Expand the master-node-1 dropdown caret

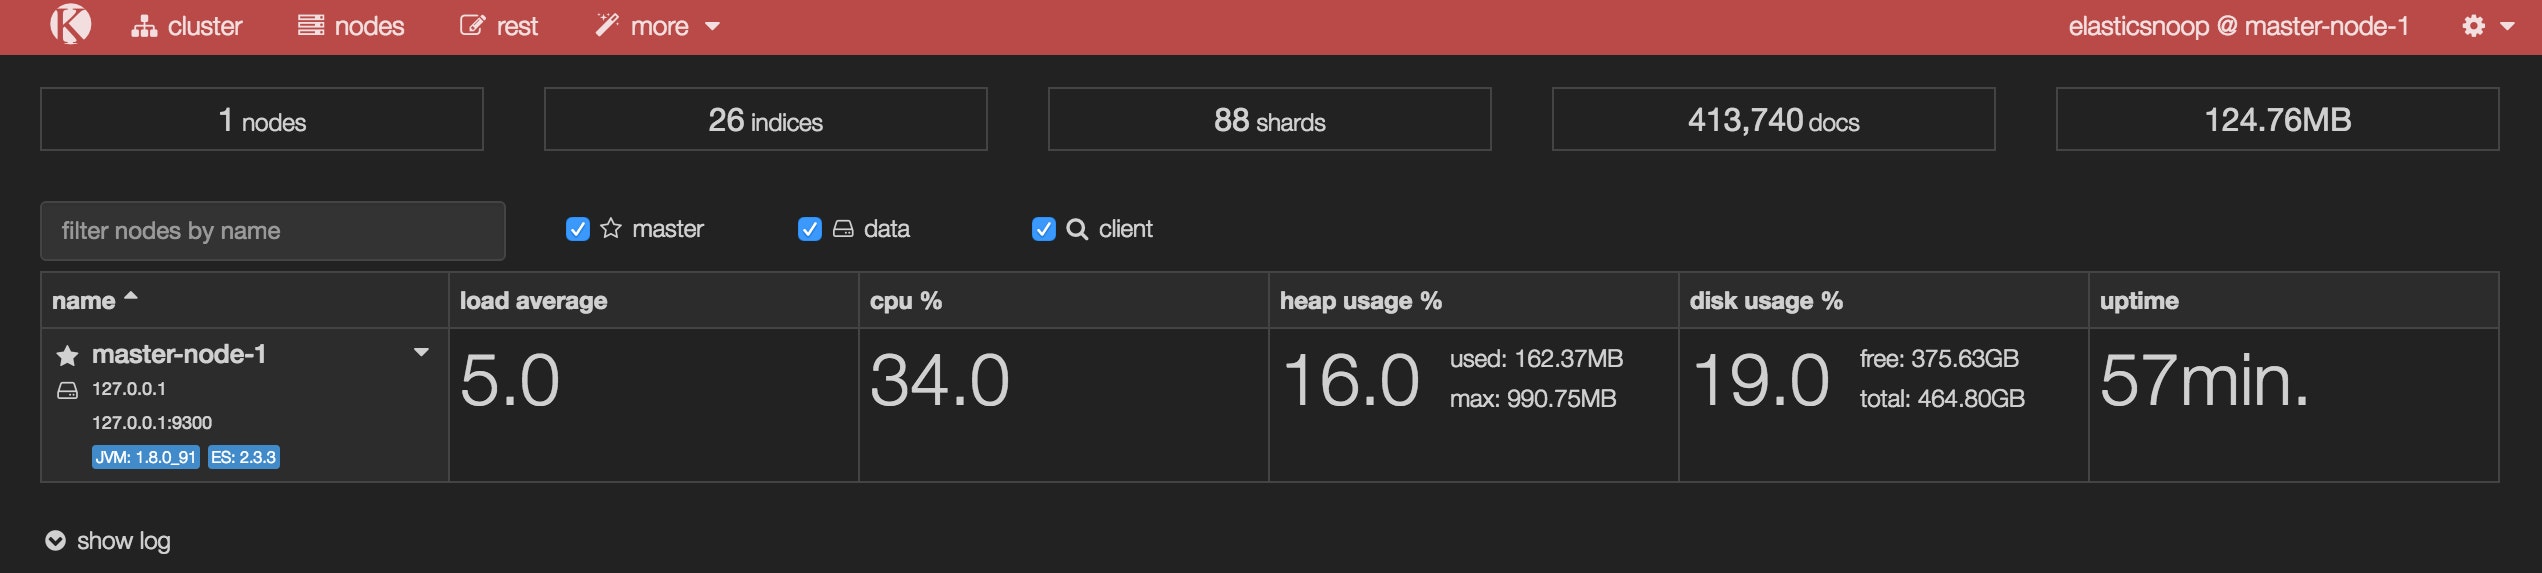point(421,352)
